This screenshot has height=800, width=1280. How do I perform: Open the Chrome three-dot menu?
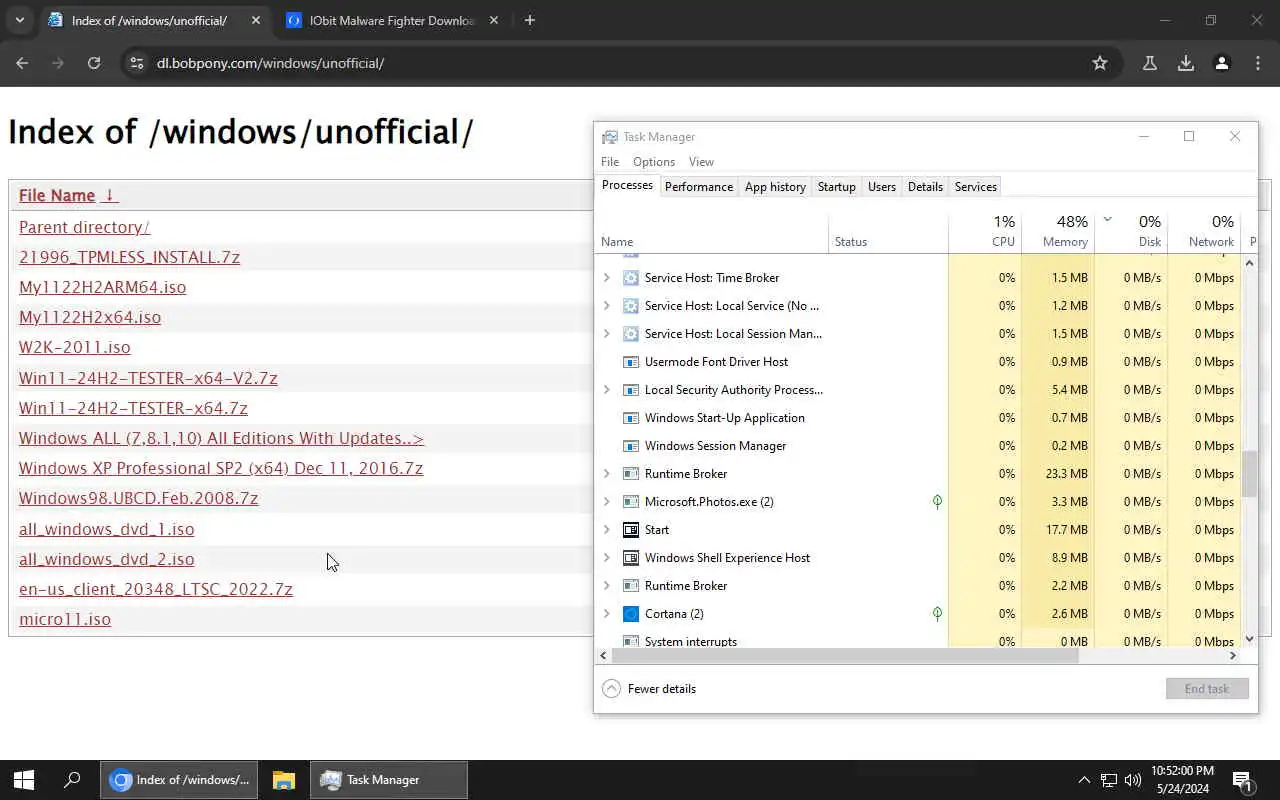[x=1258, y=63]
